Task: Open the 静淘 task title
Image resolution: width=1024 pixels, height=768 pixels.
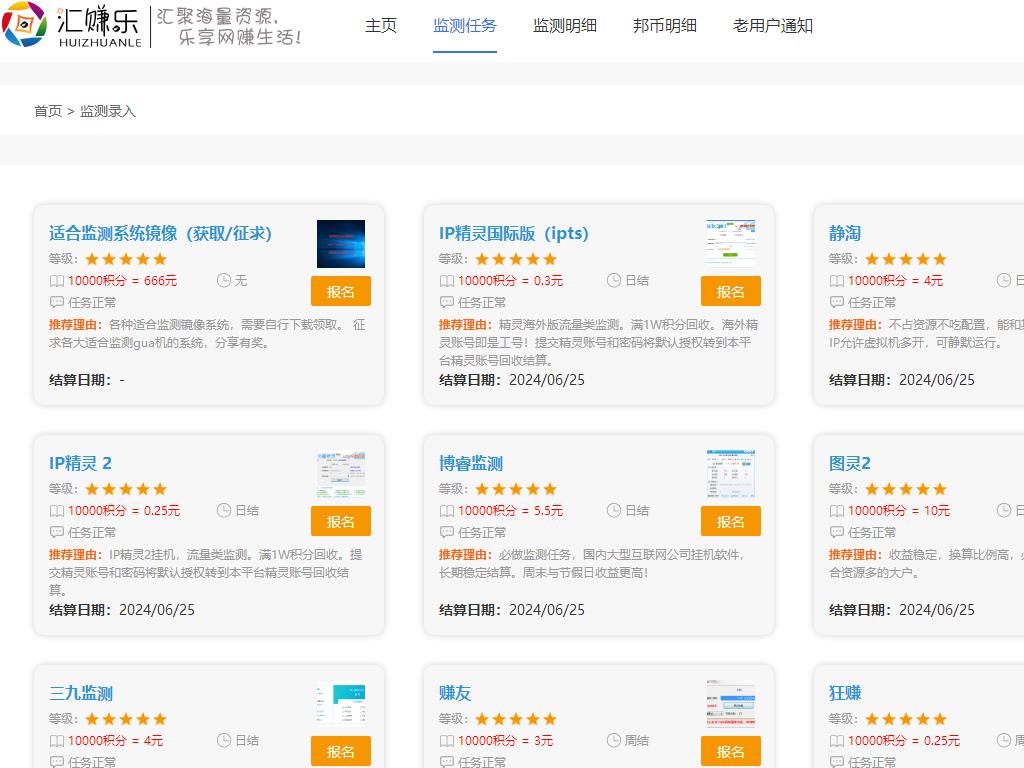Action: click(844, 233)
